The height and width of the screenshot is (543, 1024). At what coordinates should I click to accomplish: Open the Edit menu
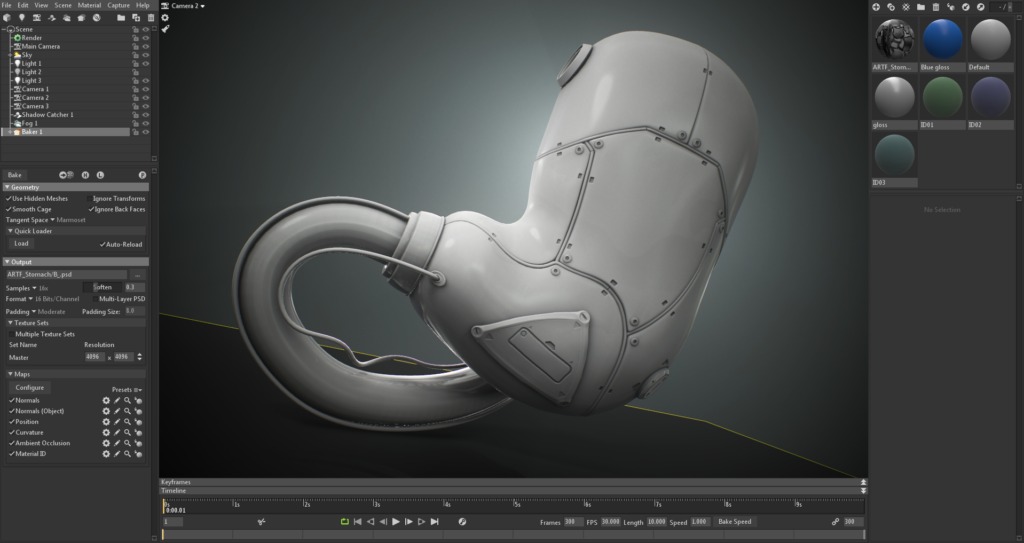point(23,5)
